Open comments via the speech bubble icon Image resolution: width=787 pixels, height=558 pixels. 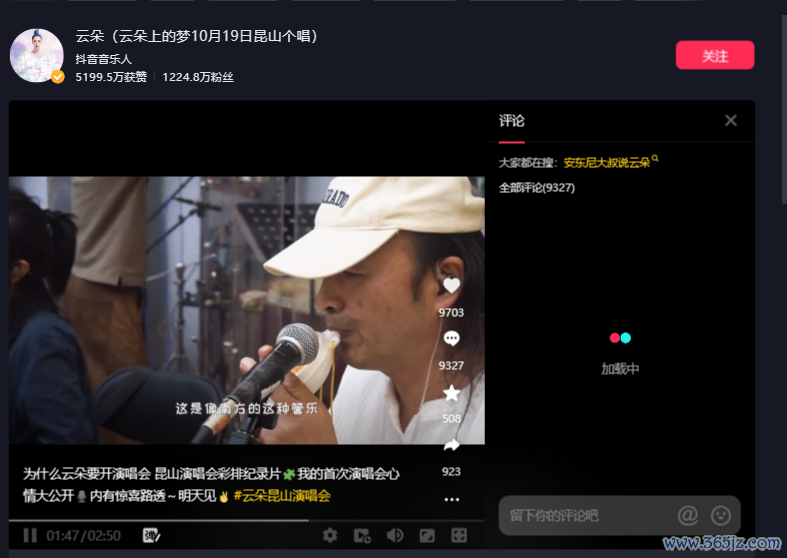pyautogui.click(x=451, y=340)
